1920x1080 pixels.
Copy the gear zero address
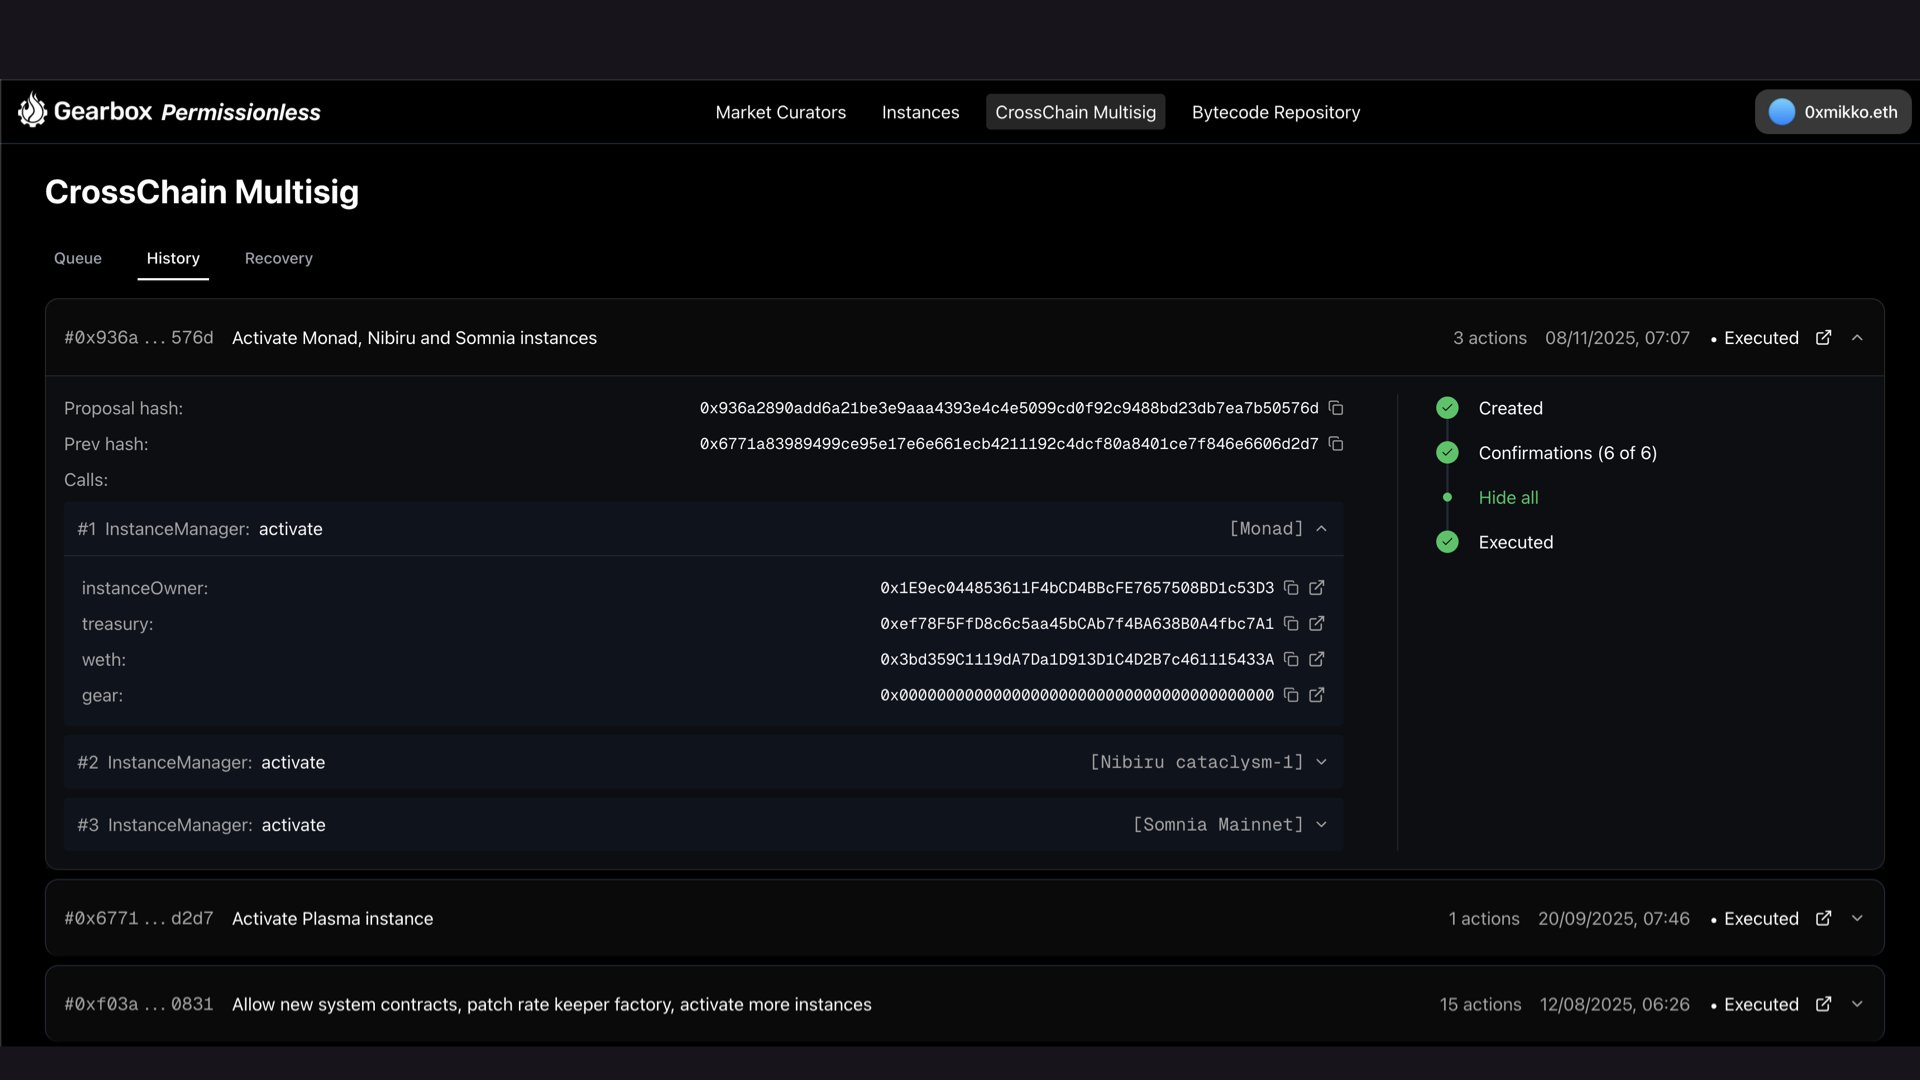[1292, 695]
